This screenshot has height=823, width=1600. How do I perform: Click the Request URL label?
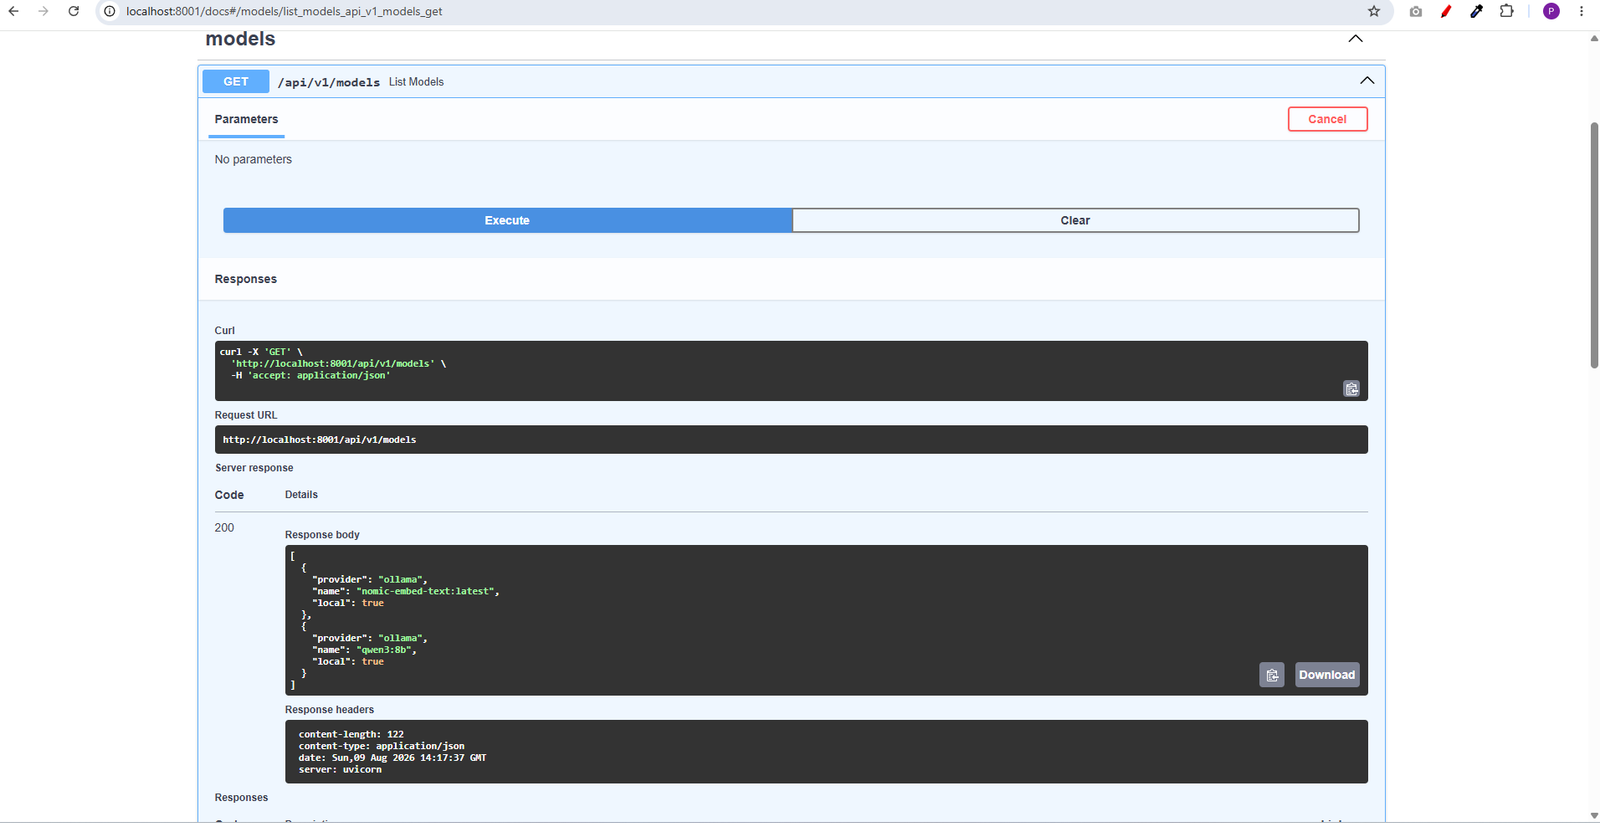(x=246, y=415)
